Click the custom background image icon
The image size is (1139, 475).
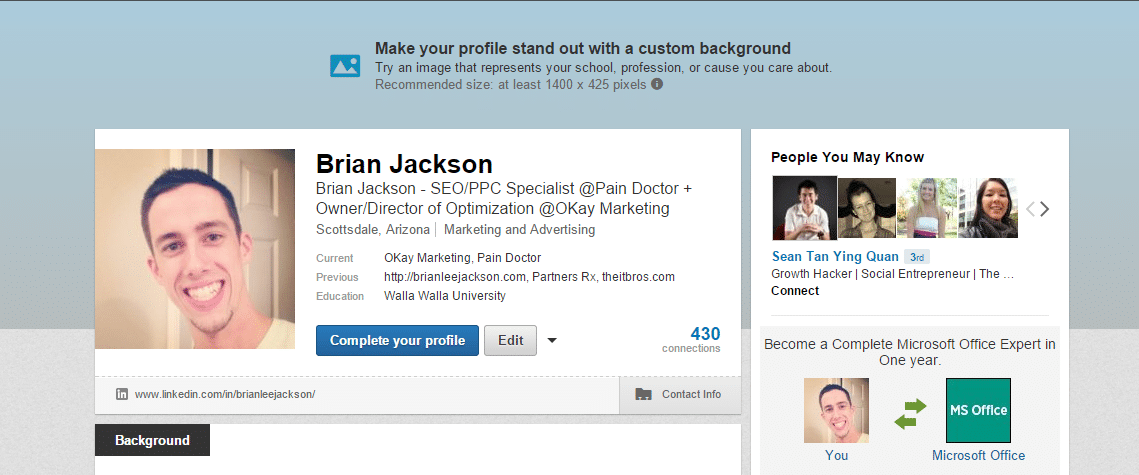tap(345, 66)
